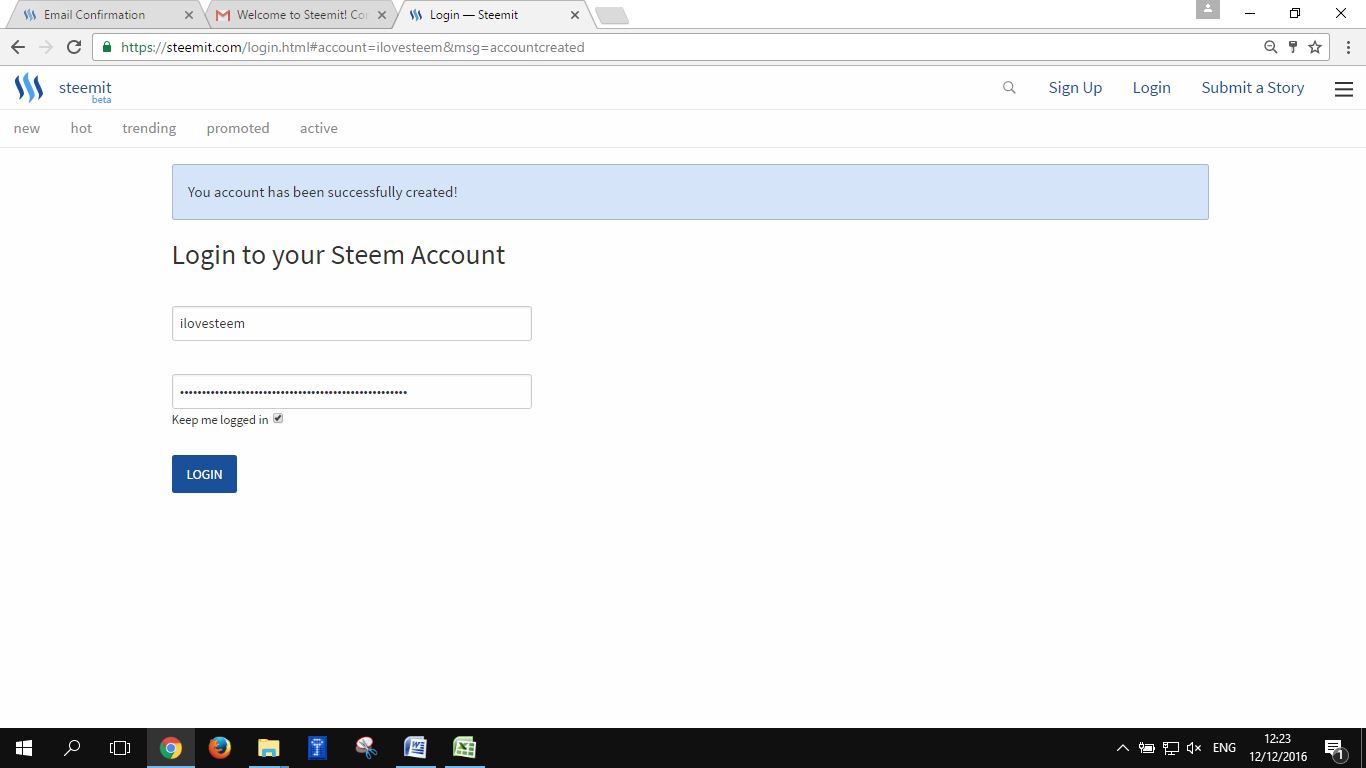Open the Snipping Tool taskbar icon

[x=366, y=748]
